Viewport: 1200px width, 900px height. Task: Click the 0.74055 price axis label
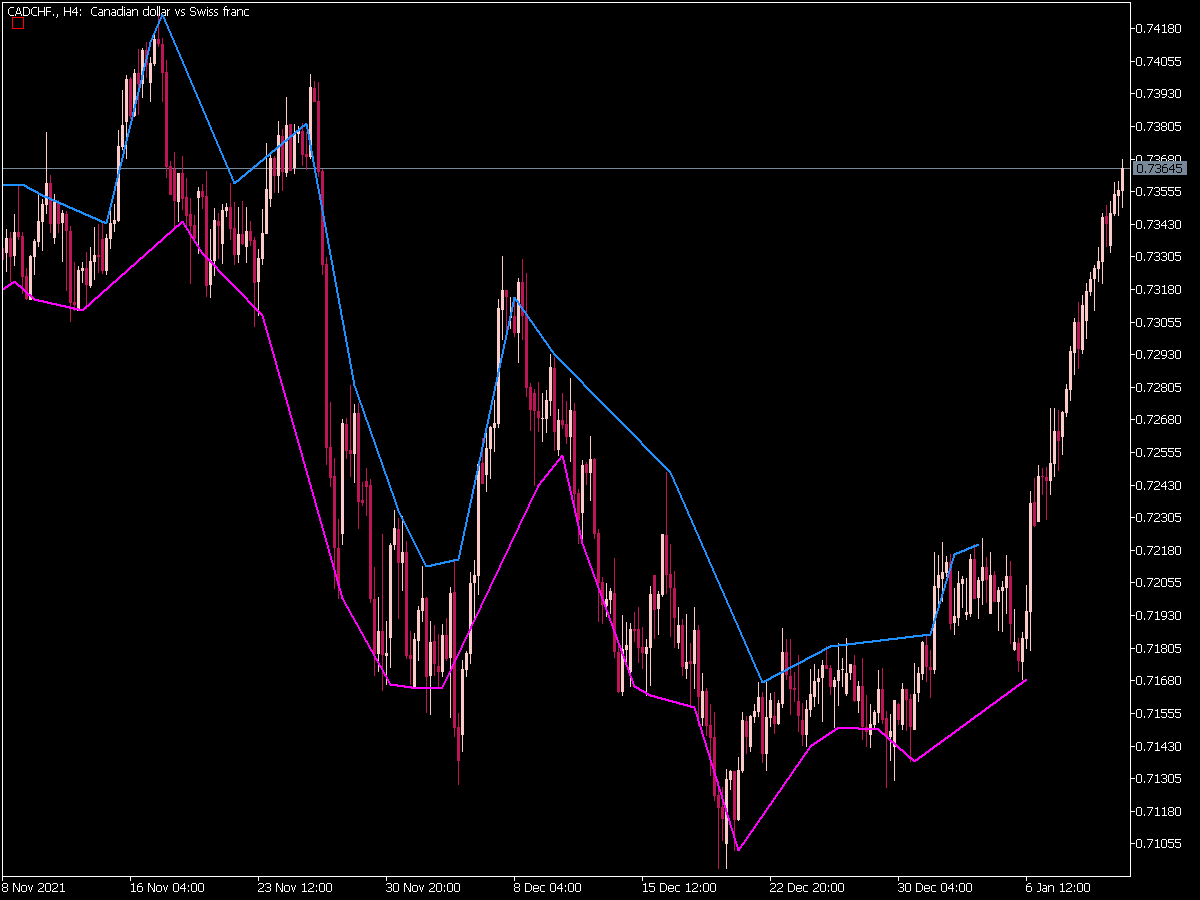pos(1160,62)
